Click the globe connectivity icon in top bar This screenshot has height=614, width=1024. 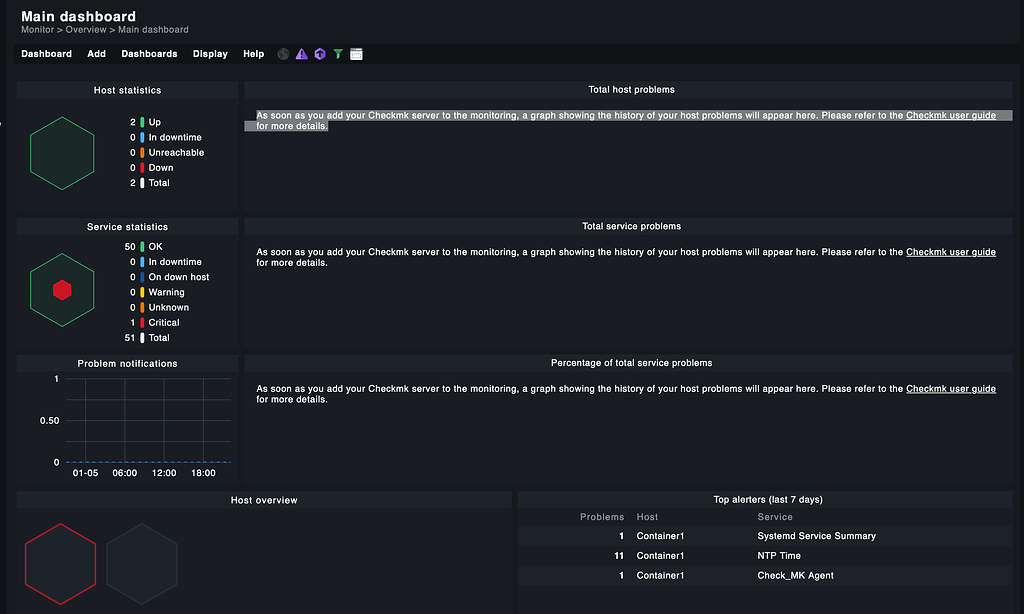pos(283,53)
